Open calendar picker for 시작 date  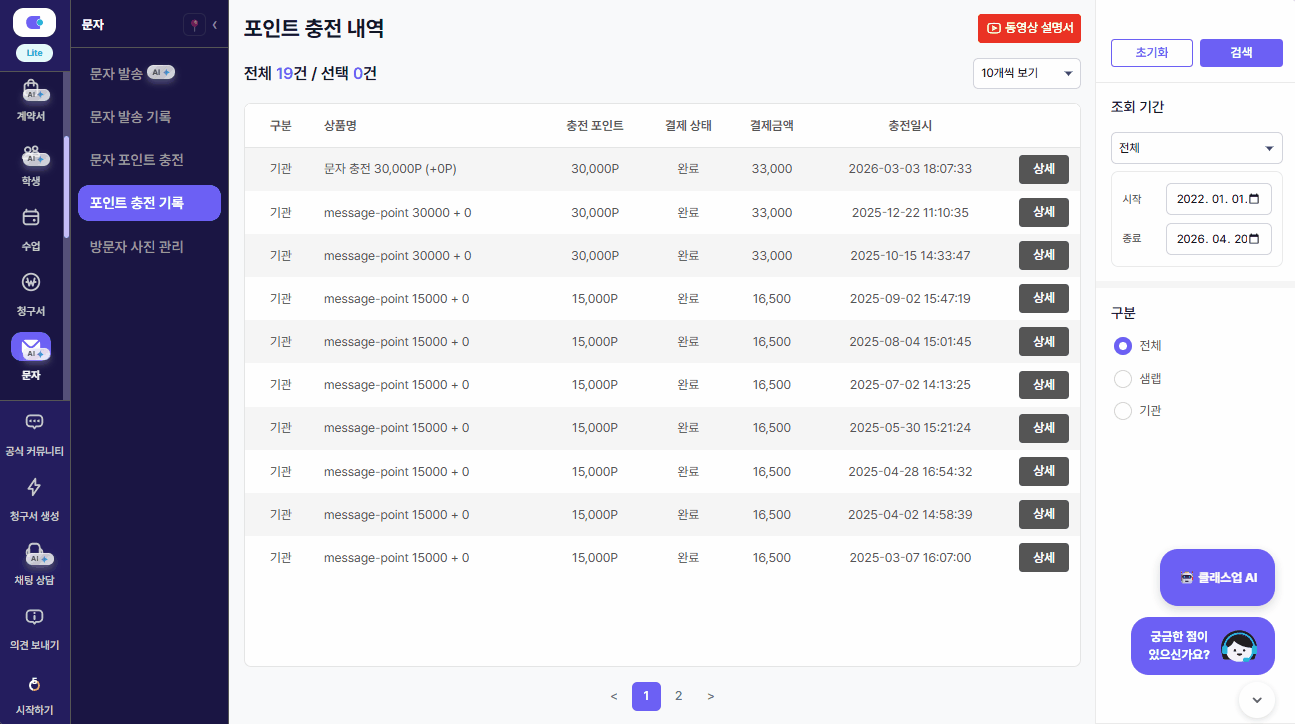click(1255, 198)
